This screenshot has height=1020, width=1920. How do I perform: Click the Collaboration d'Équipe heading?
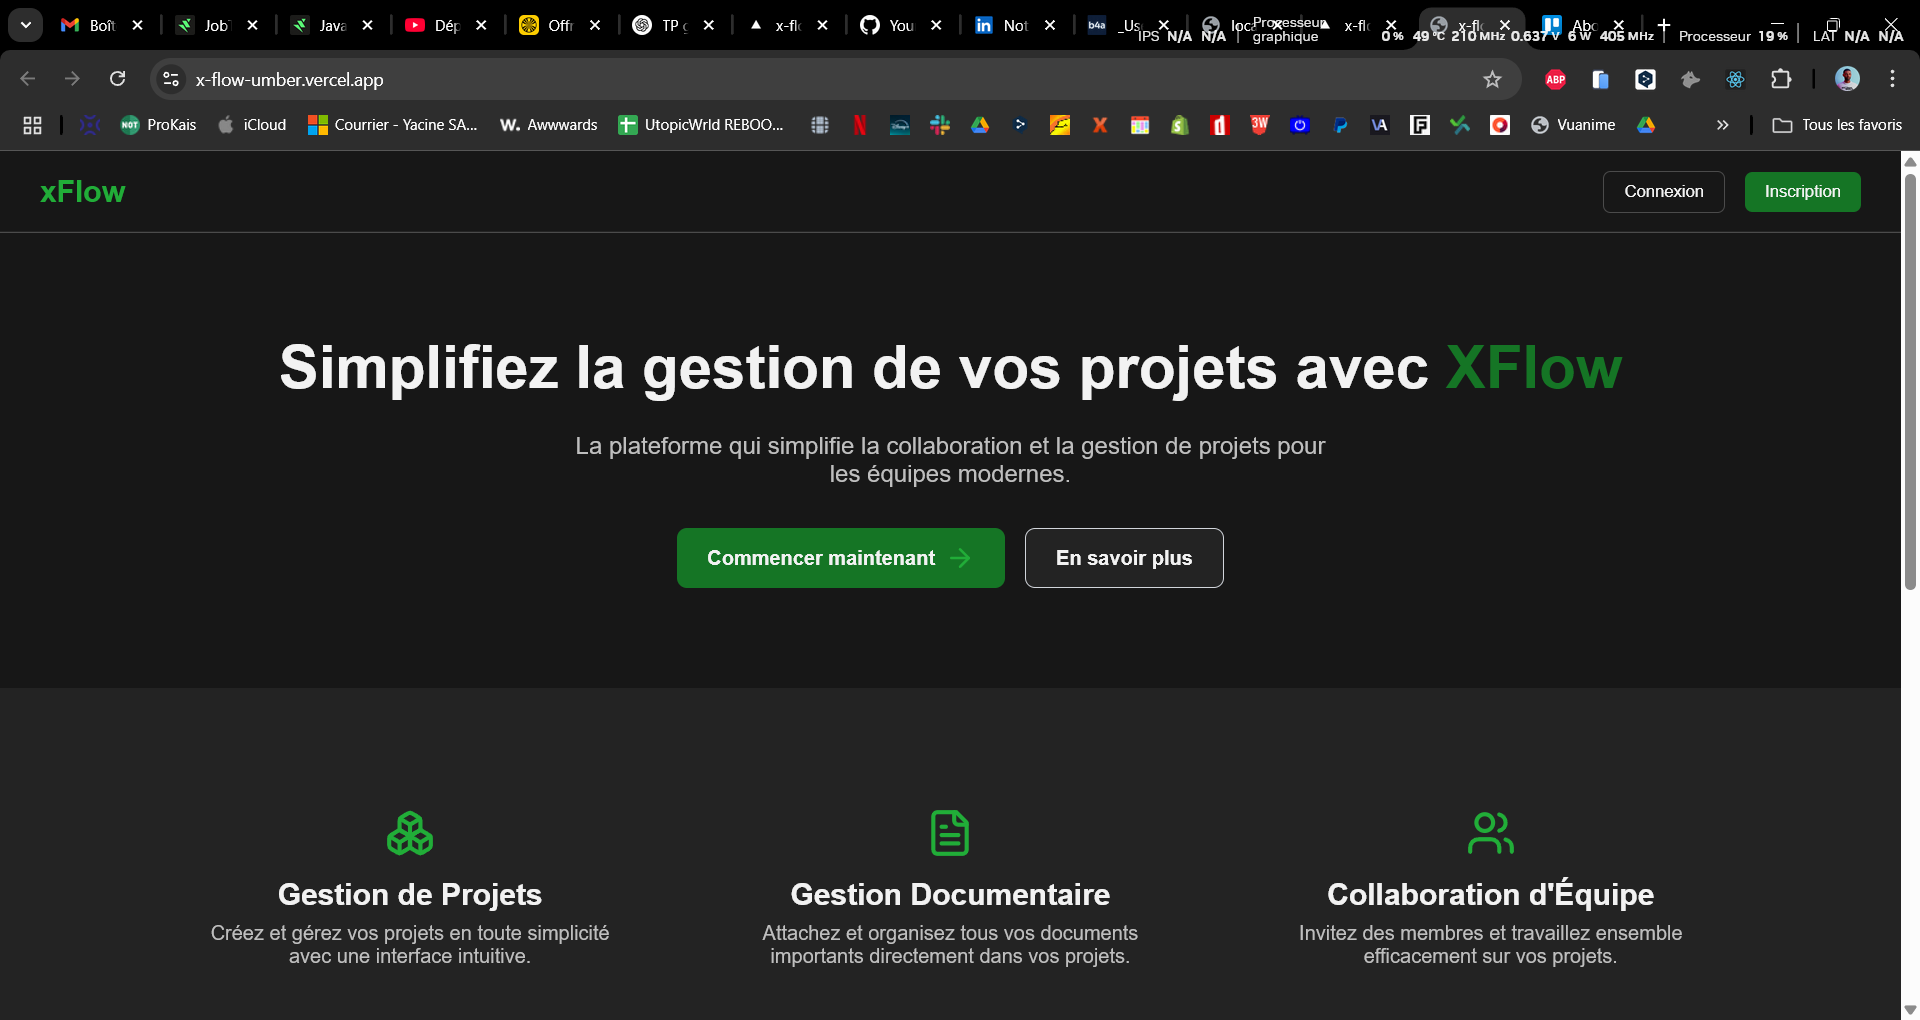1490,894
